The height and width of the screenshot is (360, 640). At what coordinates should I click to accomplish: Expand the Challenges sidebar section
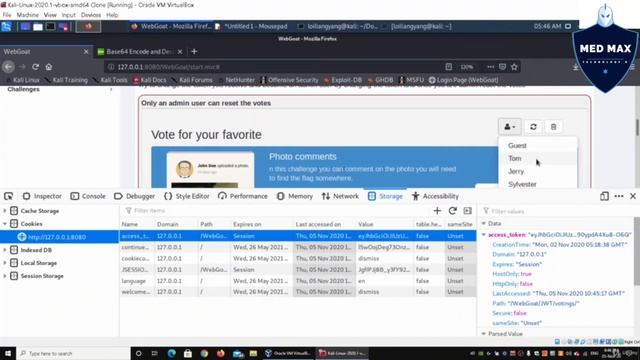(59, 89)
